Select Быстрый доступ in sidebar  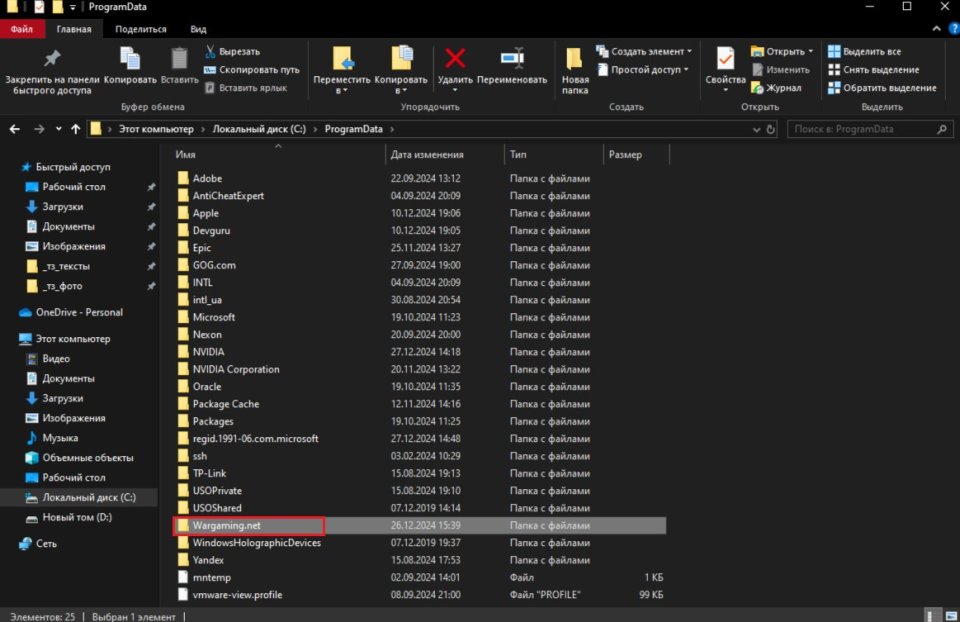point(73,167)
